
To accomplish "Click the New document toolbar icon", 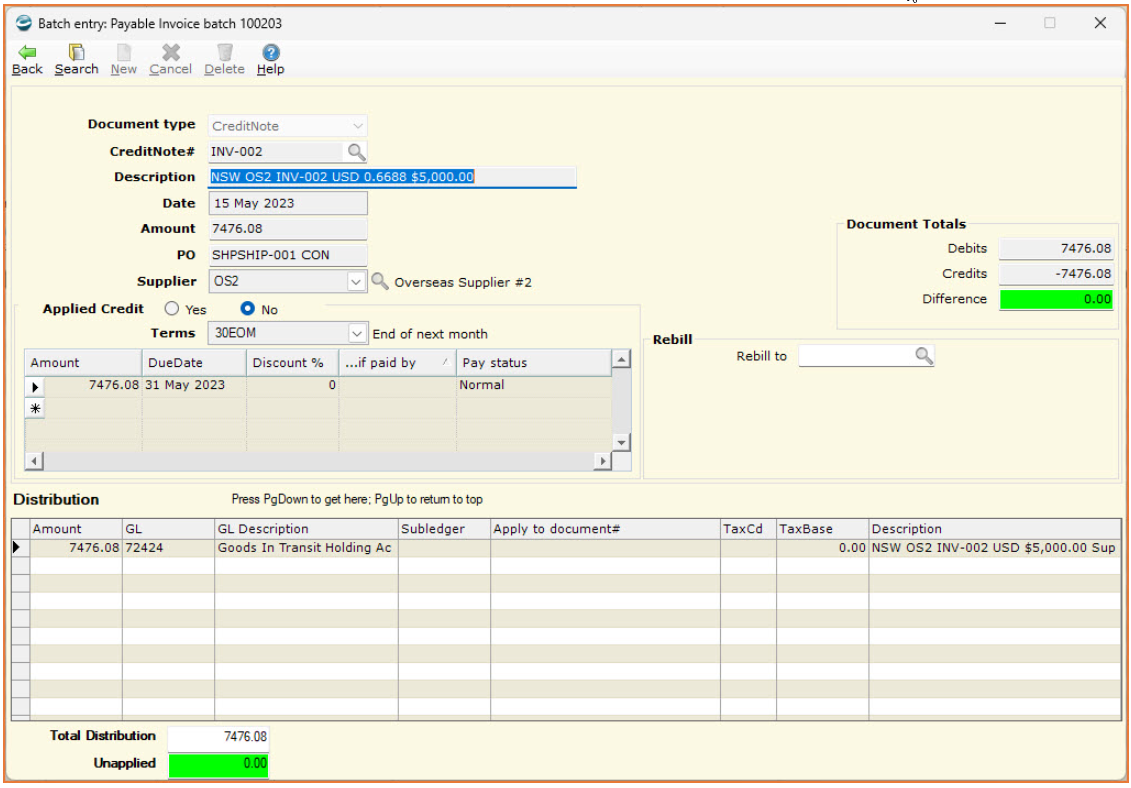I will coord(124,53).
